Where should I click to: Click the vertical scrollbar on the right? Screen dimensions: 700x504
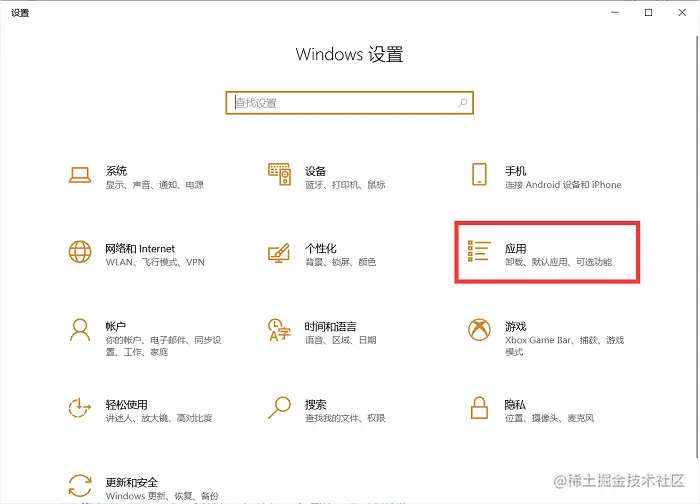tap(697, 246)
